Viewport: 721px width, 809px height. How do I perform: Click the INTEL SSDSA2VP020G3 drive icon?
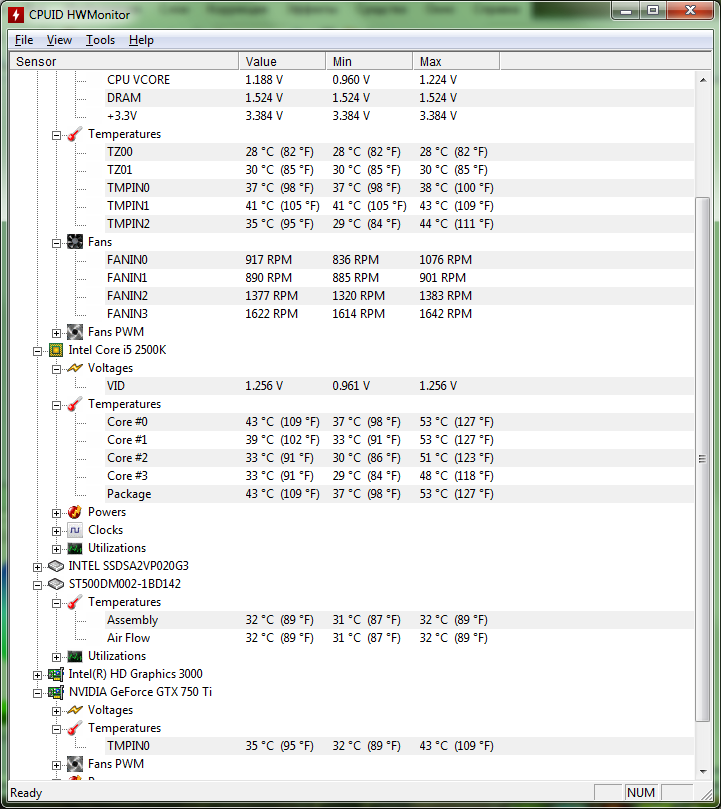click(56, 566)
